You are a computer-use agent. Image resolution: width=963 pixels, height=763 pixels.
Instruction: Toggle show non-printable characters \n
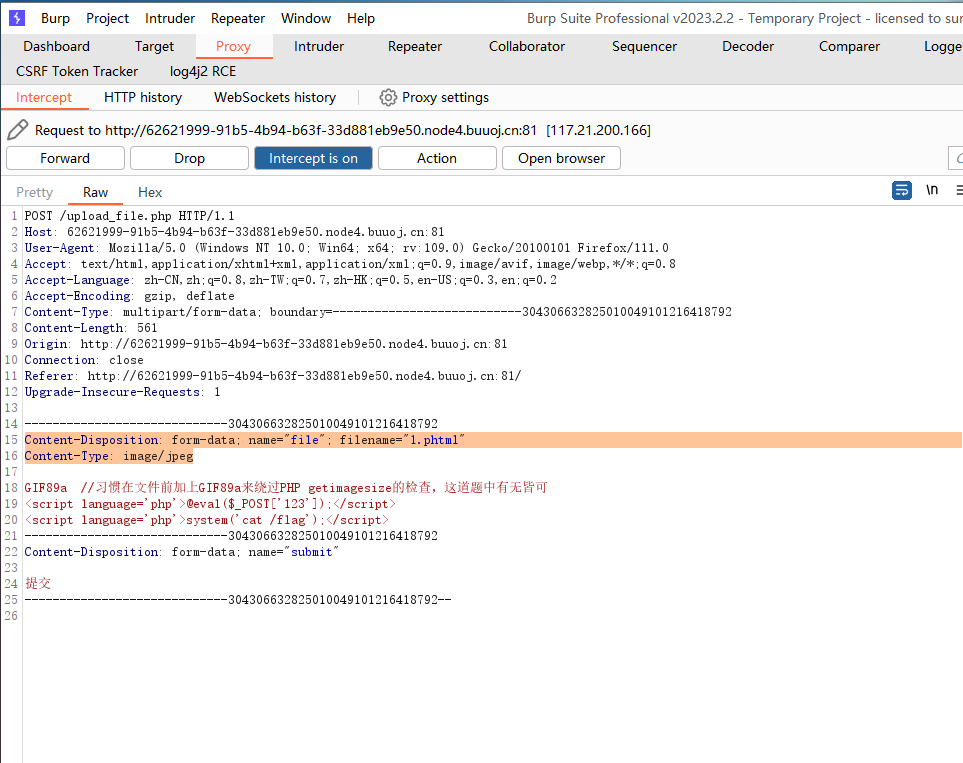(x=932, y=190)
